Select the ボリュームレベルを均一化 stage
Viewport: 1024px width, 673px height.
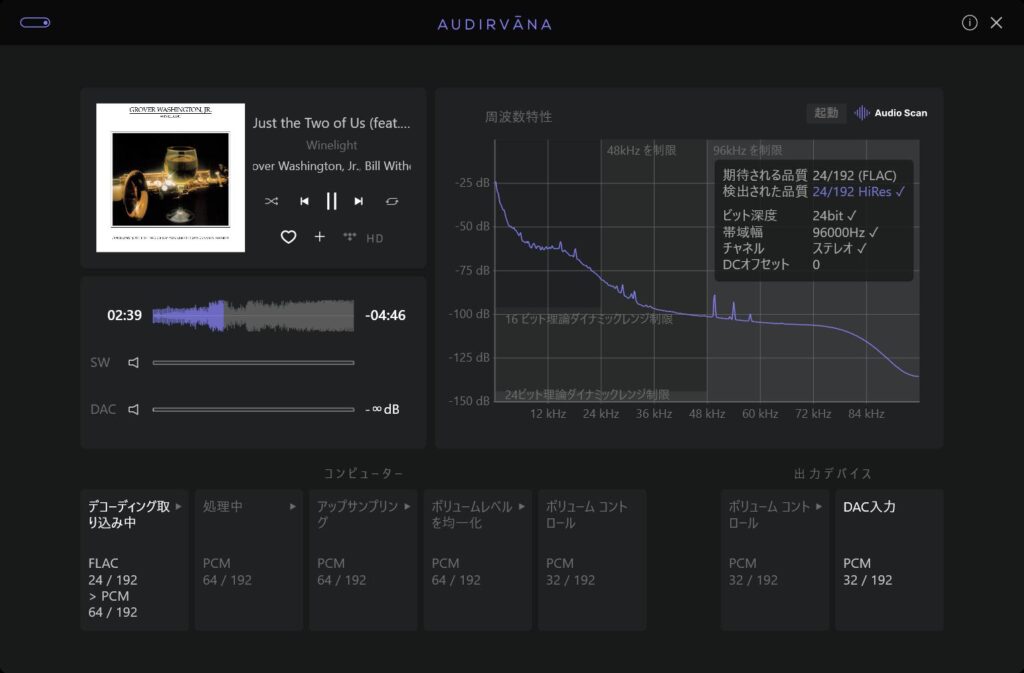tap(521, 507)
